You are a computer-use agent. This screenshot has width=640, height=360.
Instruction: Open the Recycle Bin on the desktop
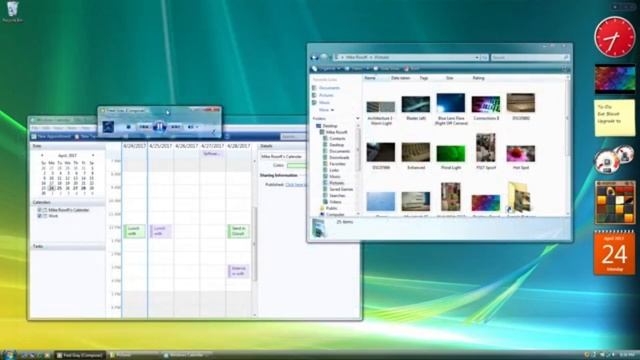point(12,11)
